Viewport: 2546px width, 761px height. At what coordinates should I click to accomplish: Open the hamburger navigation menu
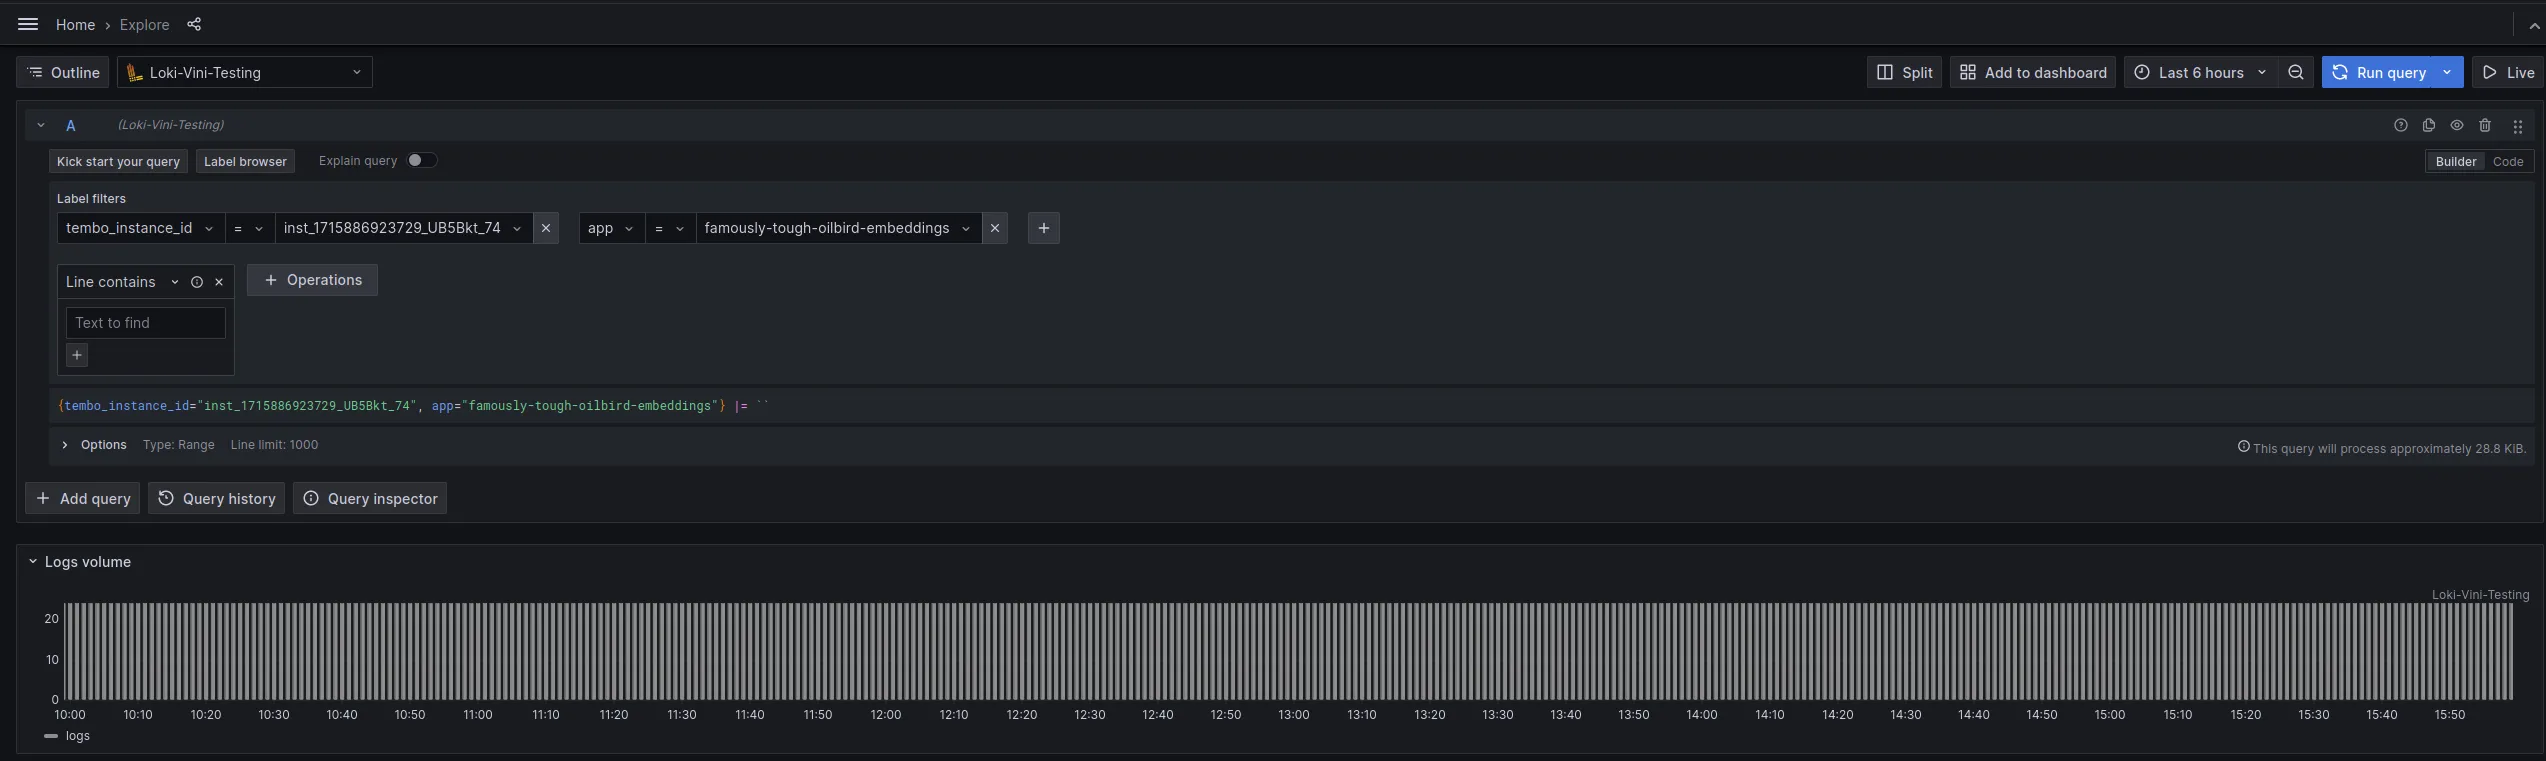tap(28, 24)
